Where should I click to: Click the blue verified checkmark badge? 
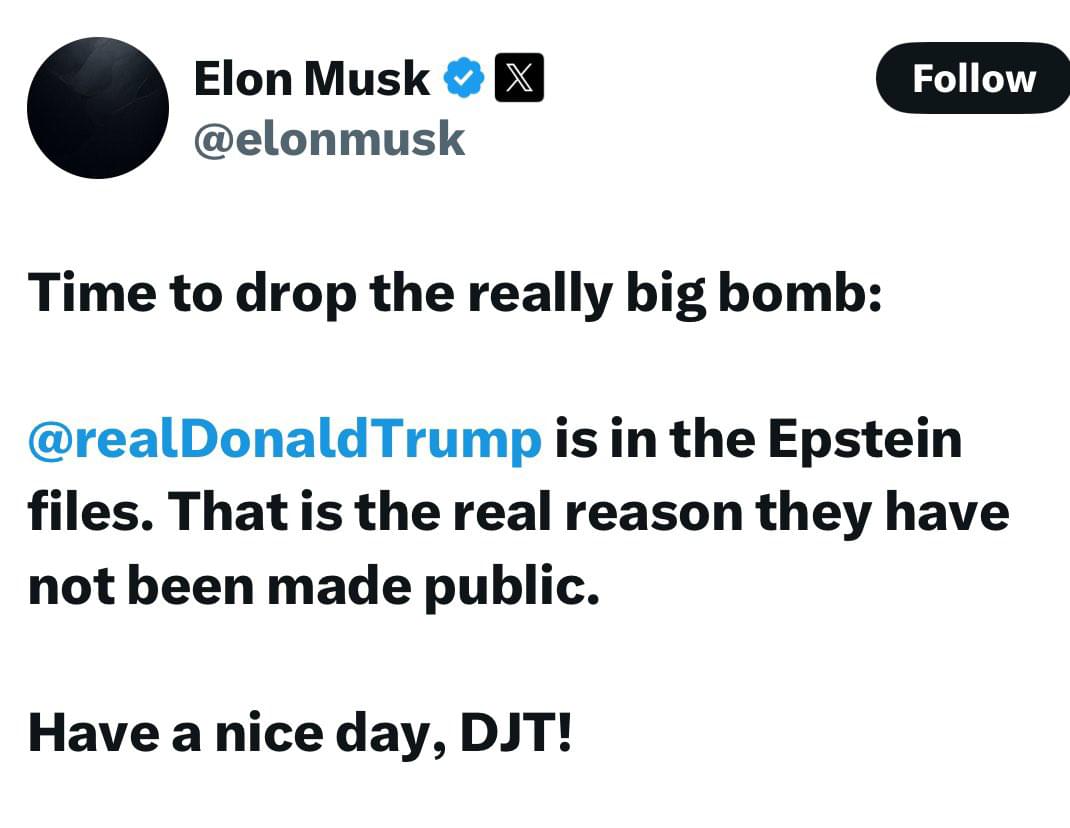tap(464, 79)
